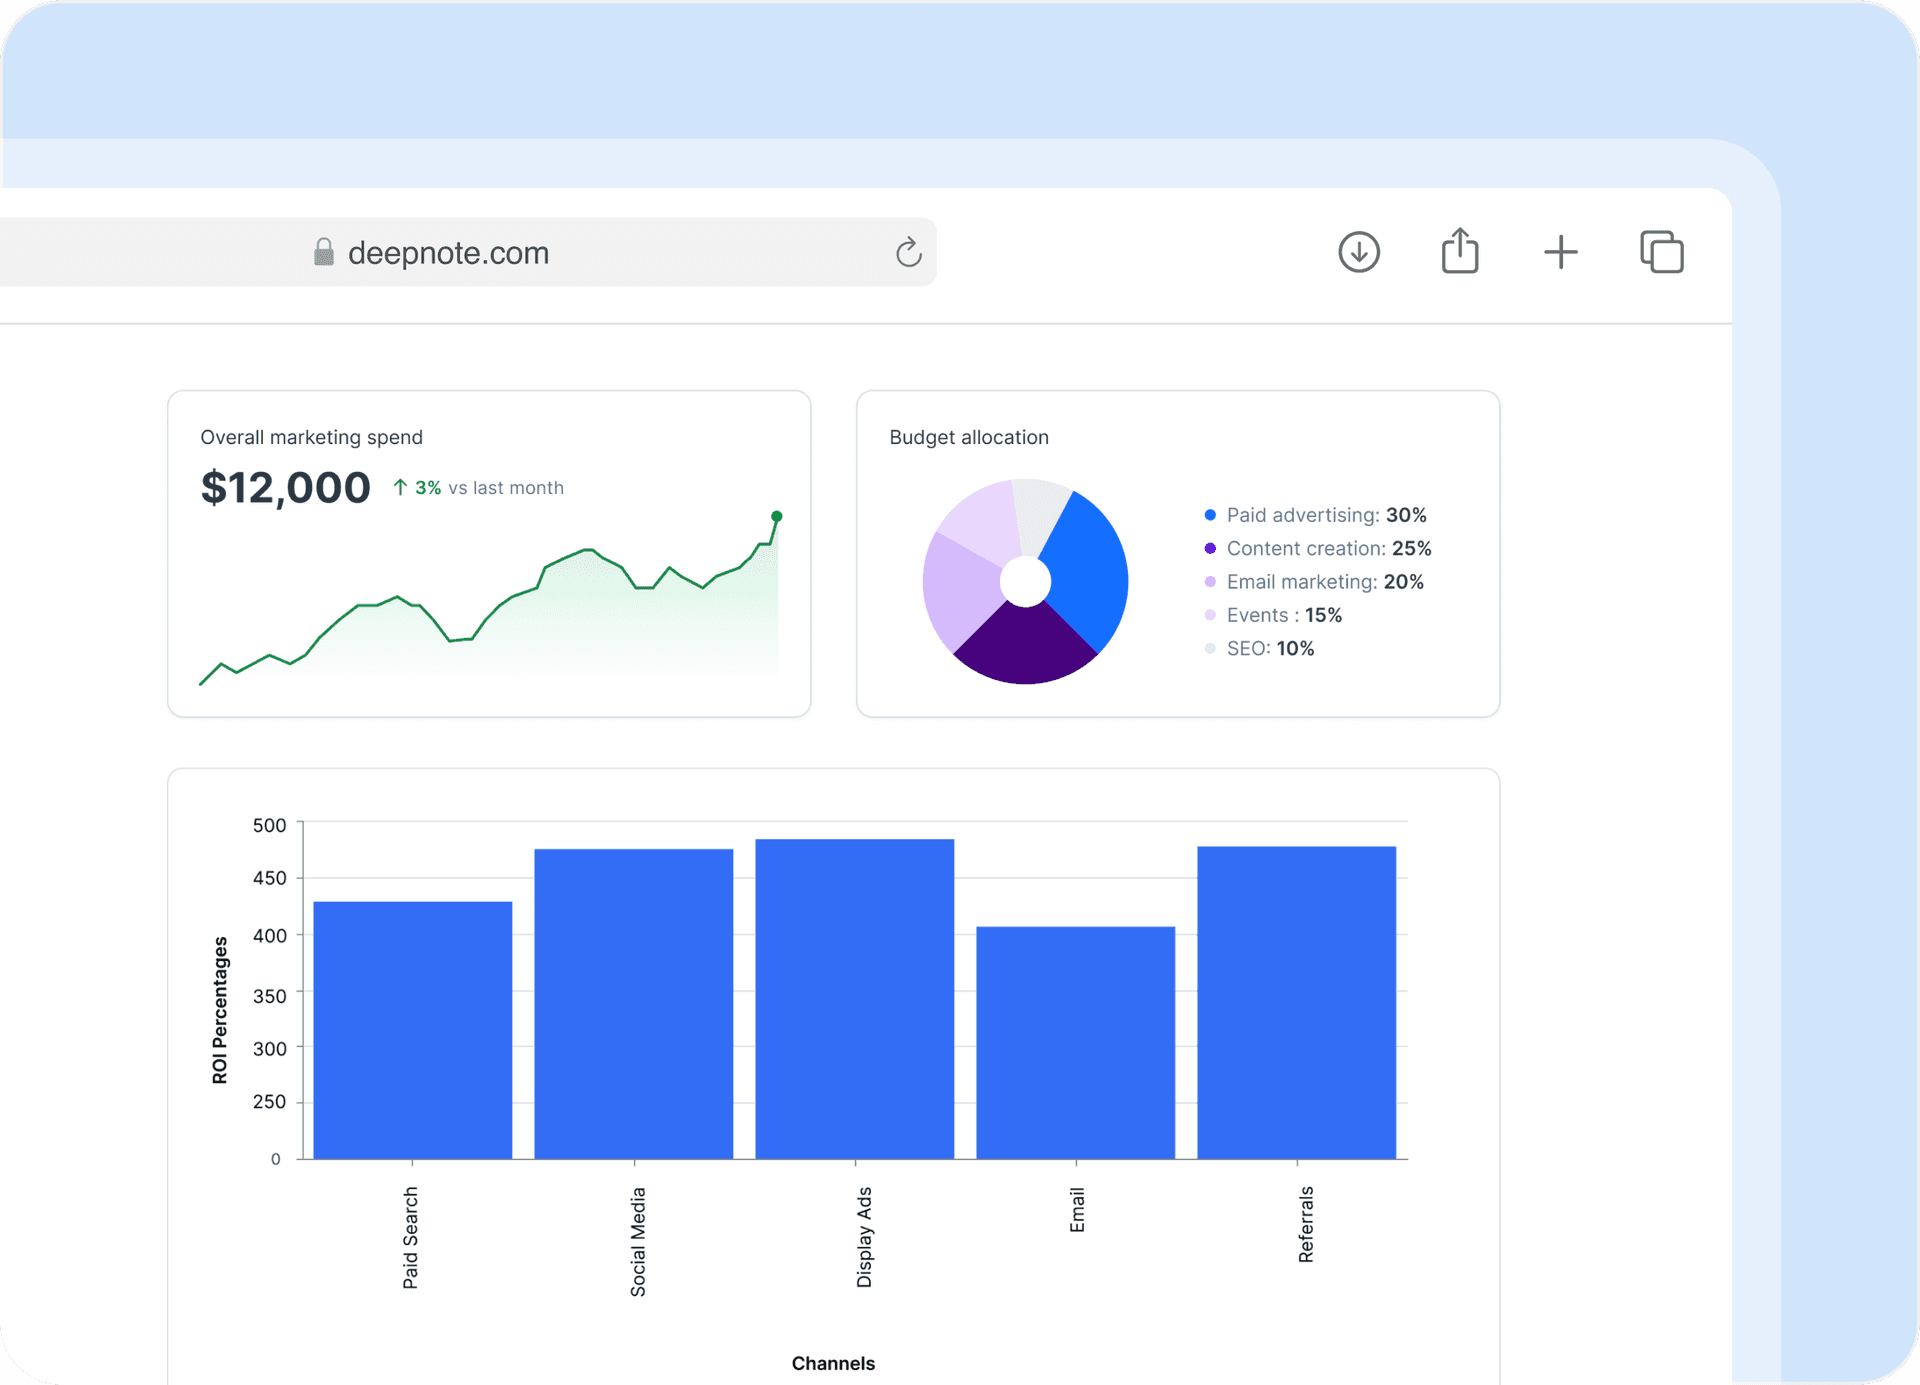The image size is (1920, 1385).
Task: Expand the Budget allocation card
Action: click(1178, 553)
